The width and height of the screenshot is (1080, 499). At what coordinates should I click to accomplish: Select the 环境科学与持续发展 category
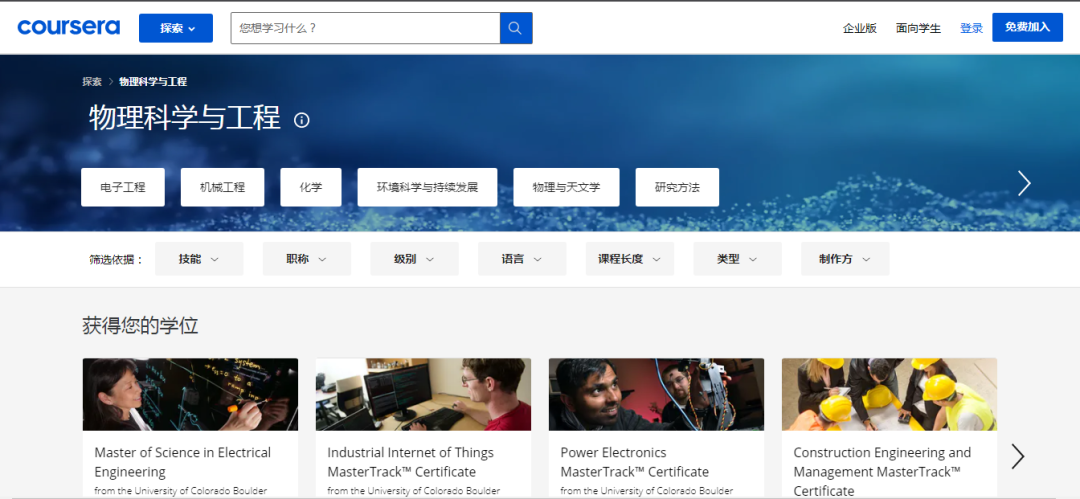click(x=427, y=187)
